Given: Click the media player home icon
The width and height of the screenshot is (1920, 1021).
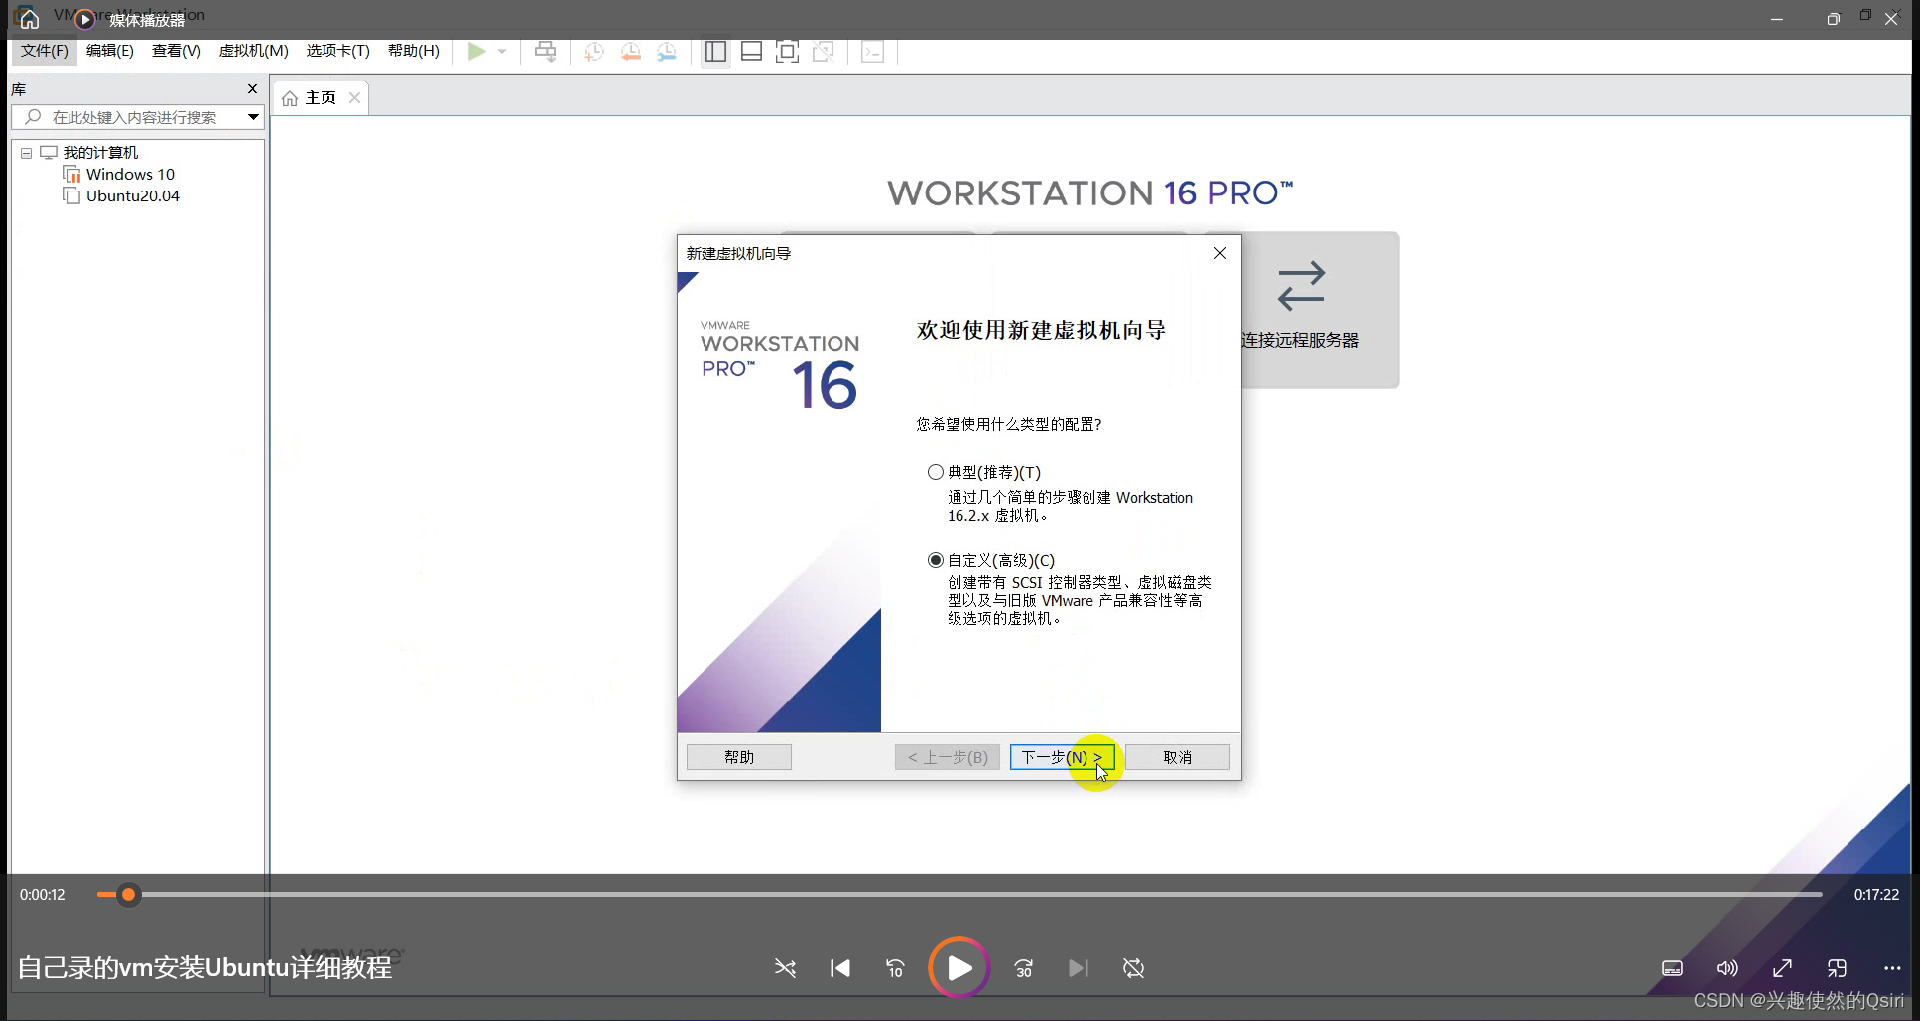Looking at the screenshot, I should pos(30,19).
